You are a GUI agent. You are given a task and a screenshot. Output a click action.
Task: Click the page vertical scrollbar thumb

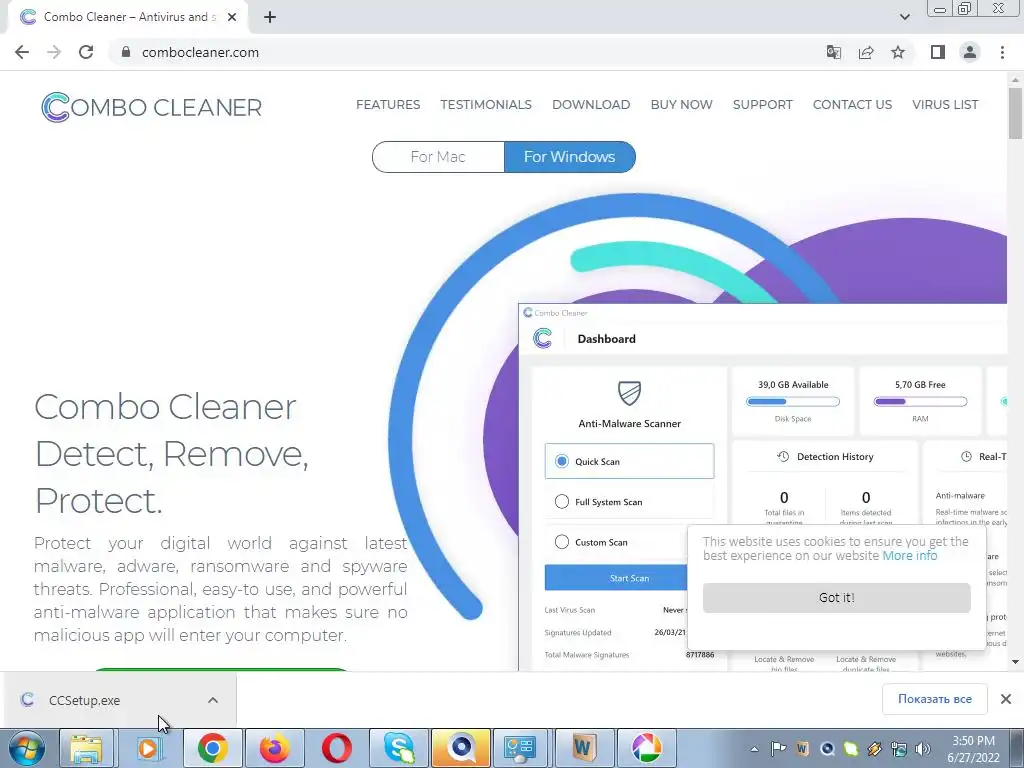click(1015, 112)
